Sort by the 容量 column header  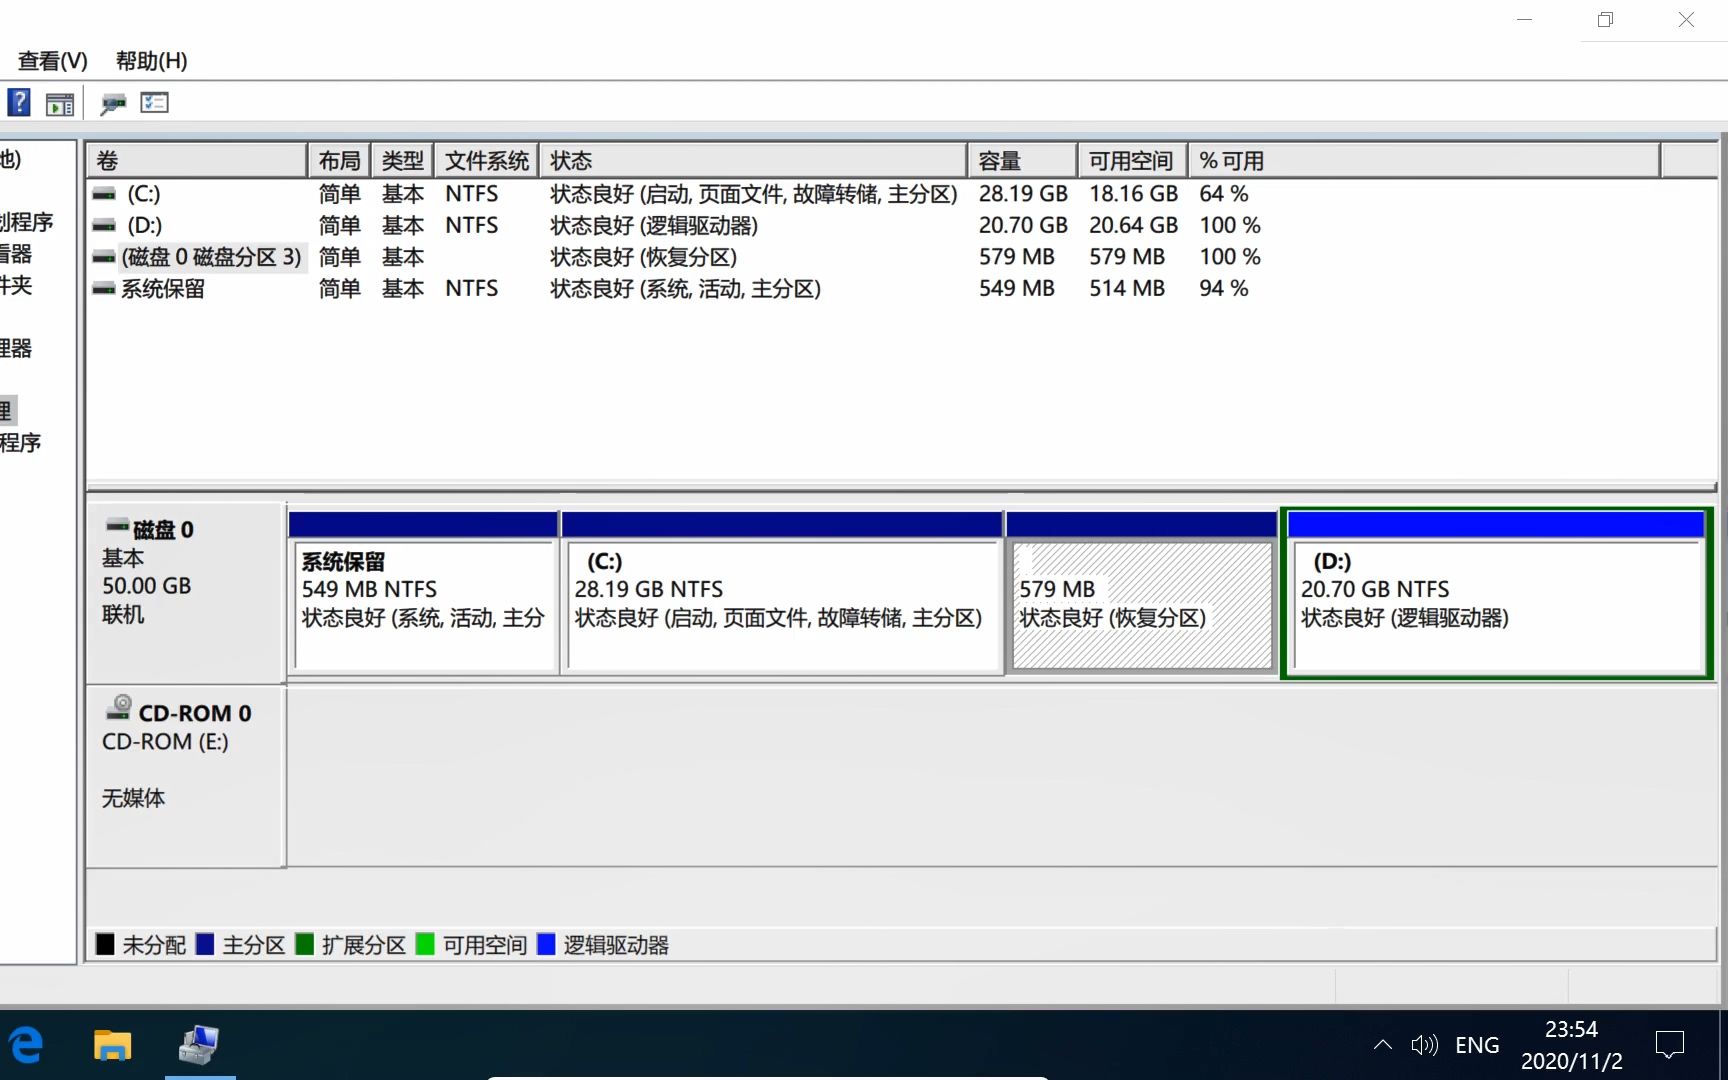[x=1022, y=161]
